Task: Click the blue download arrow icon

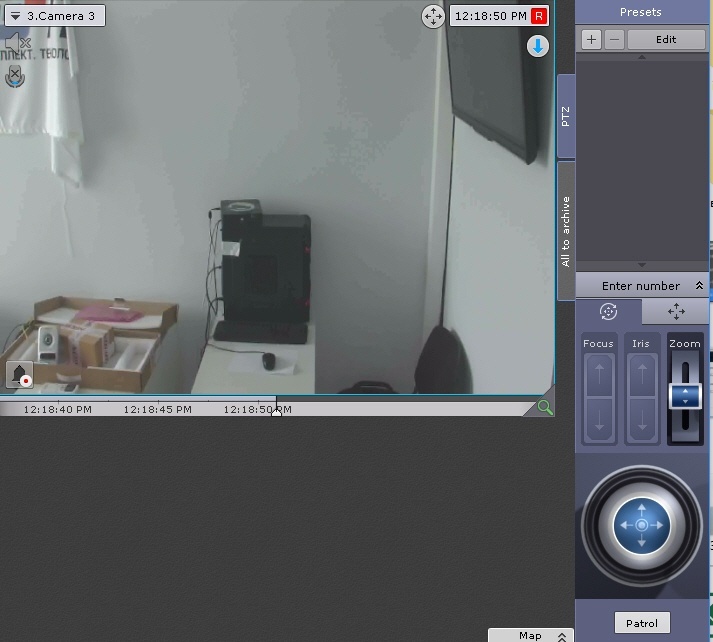Action: pos(538,46)
